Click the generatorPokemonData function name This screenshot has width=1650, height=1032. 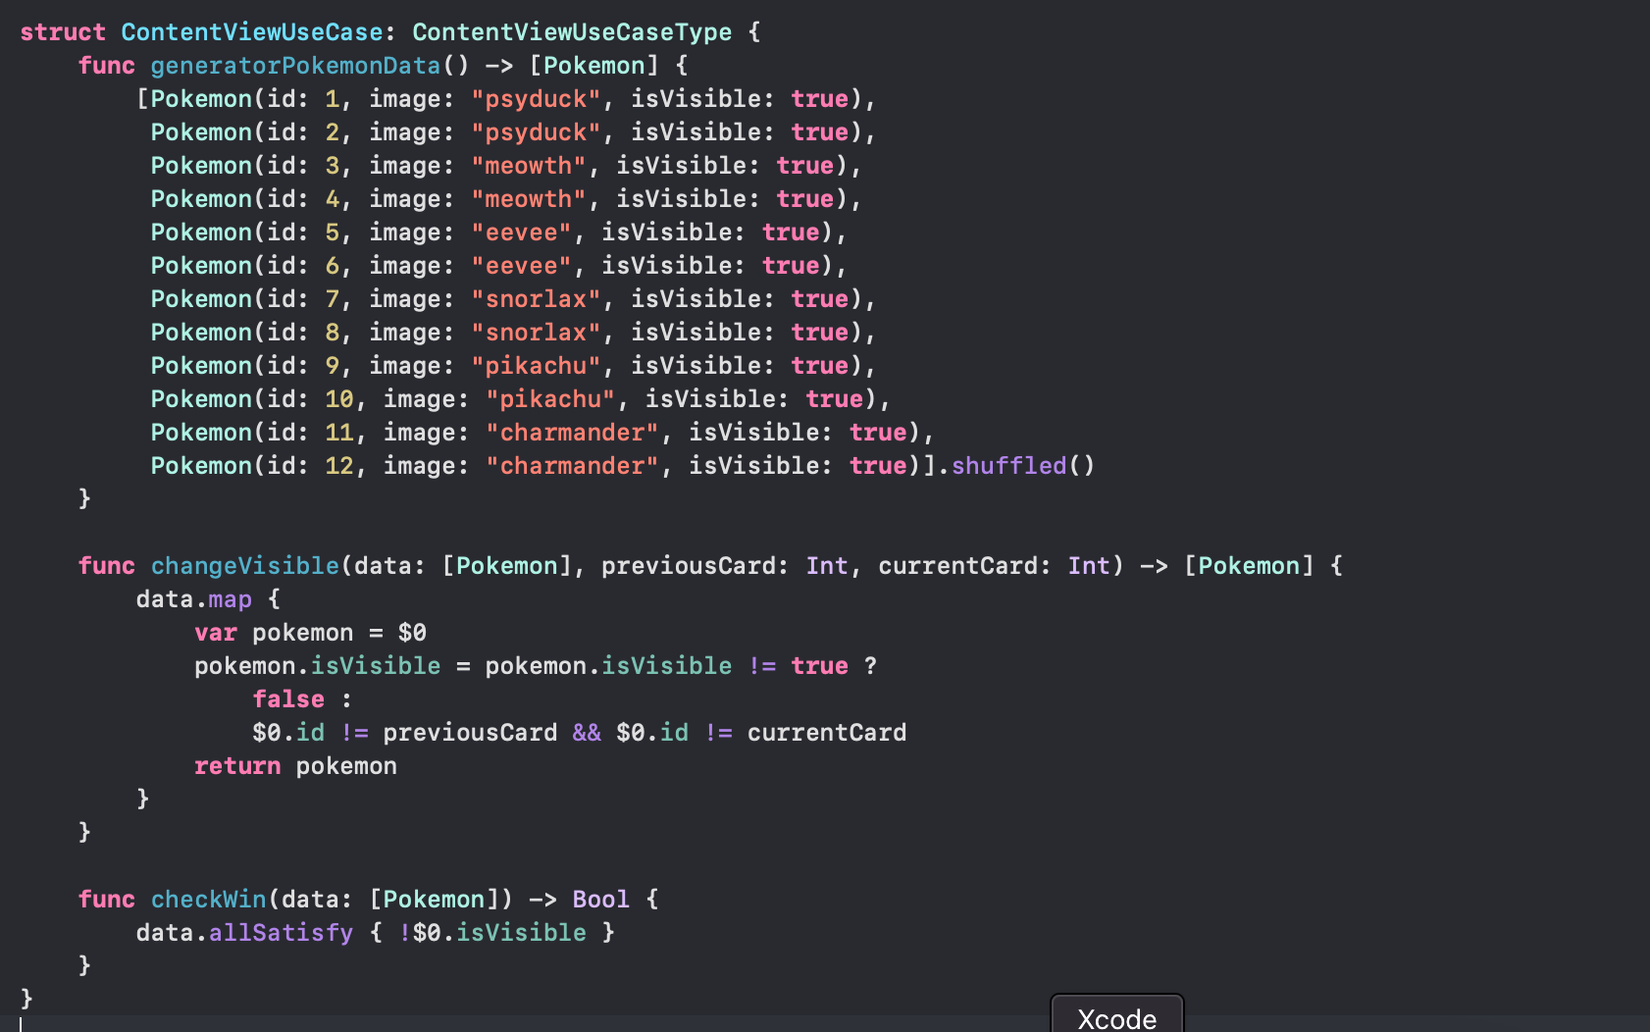(x=295, y=66)
